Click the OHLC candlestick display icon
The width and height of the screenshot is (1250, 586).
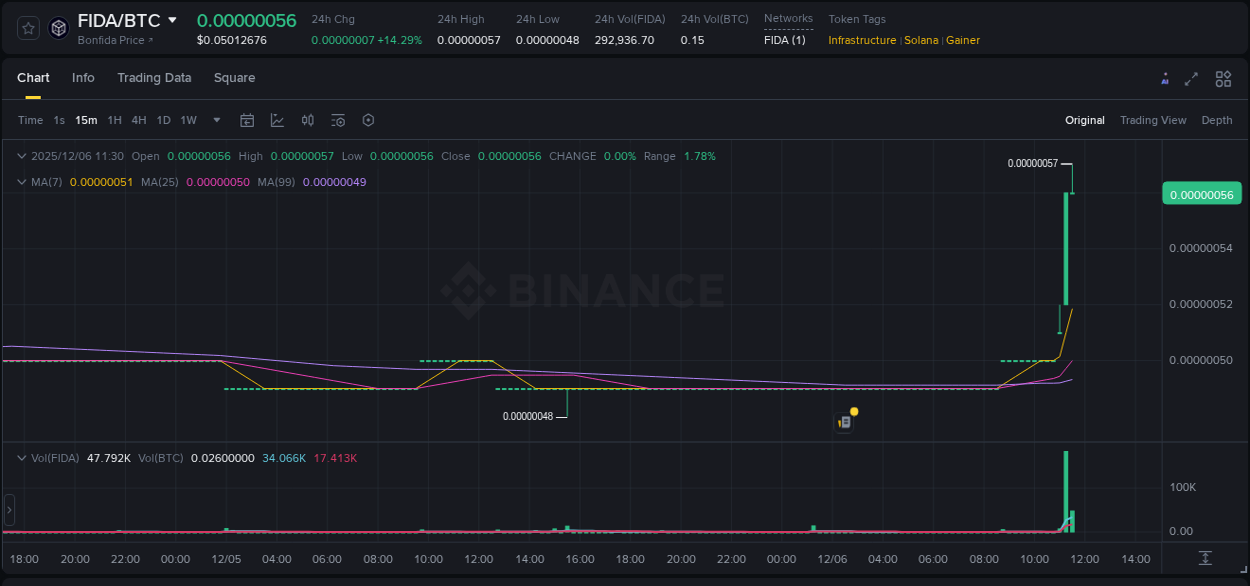(308, 119)
